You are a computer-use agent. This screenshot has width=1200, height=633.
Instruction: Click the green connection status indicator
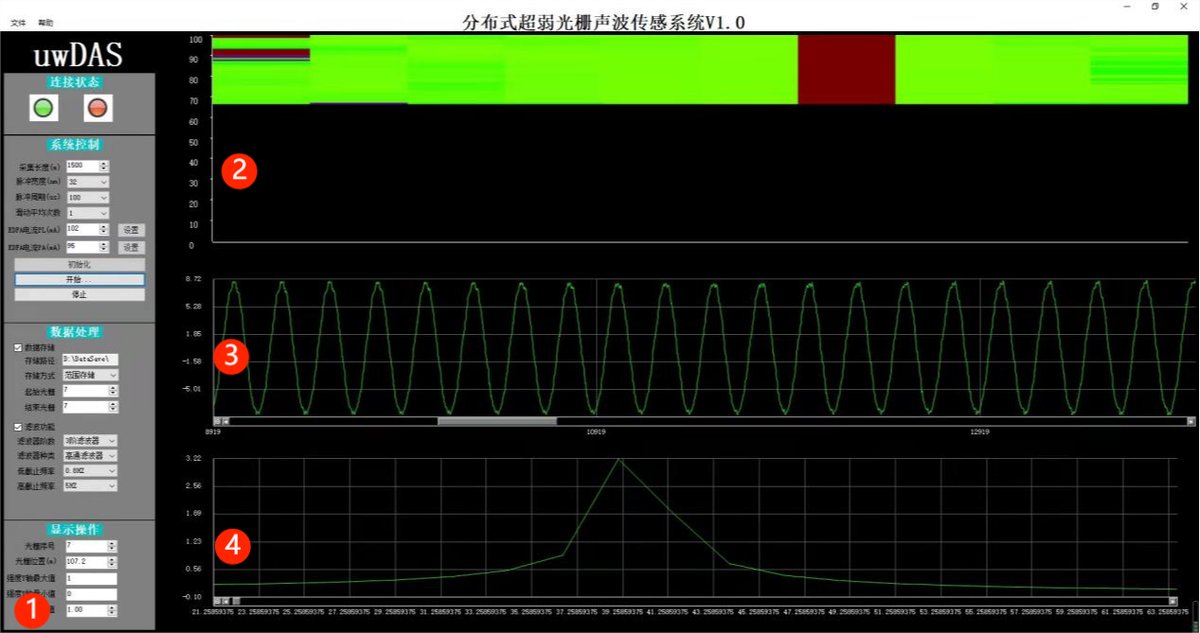pos(42,107)
